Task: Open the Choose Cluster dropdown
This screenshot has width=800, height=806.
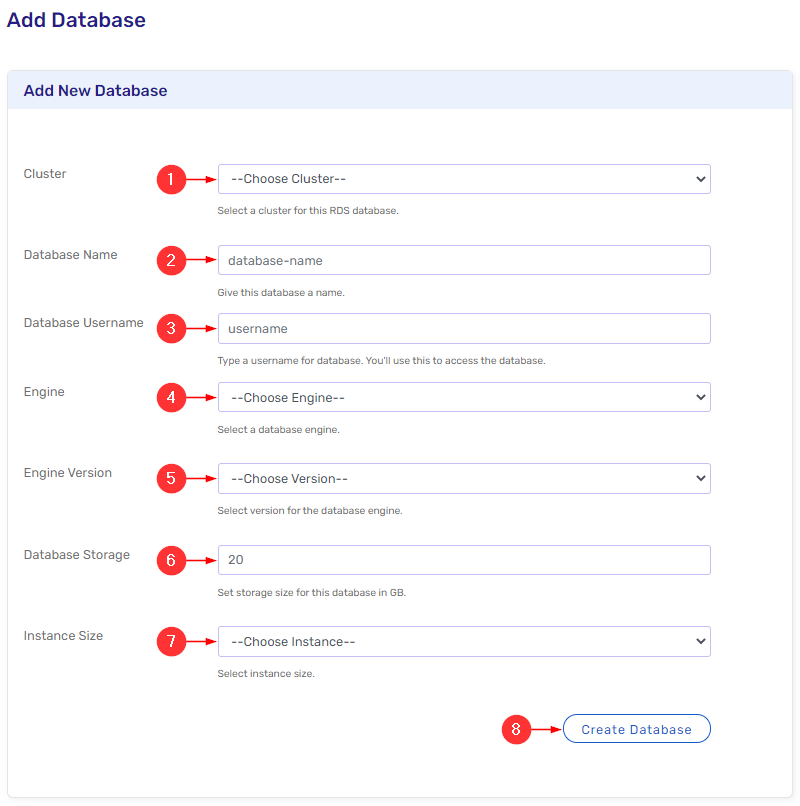Action: pyautogui.click(x=463, y=180)
